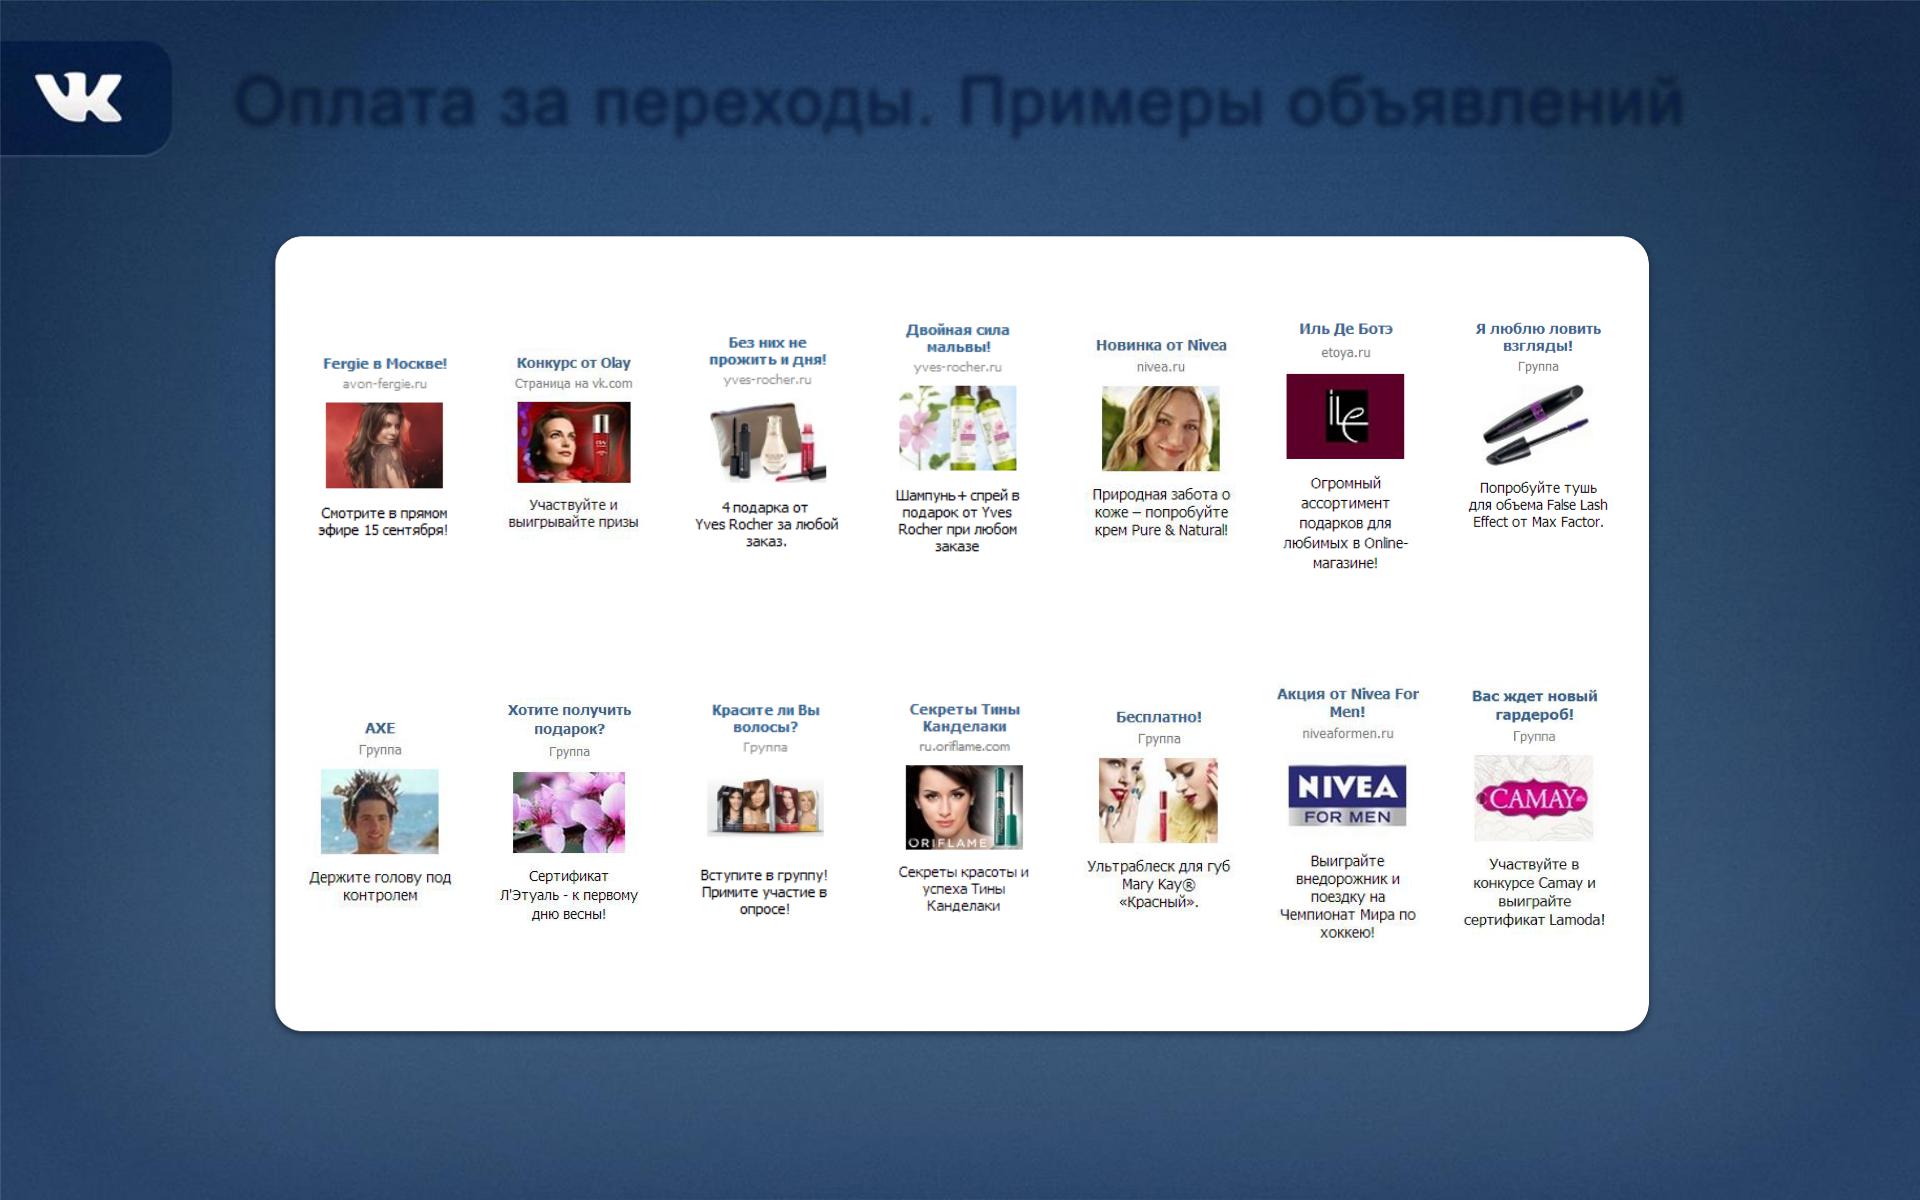Click 'Участвуйте в конкурсе Camay' description
This screenshot has height=1200, width=1920.
1534,892
